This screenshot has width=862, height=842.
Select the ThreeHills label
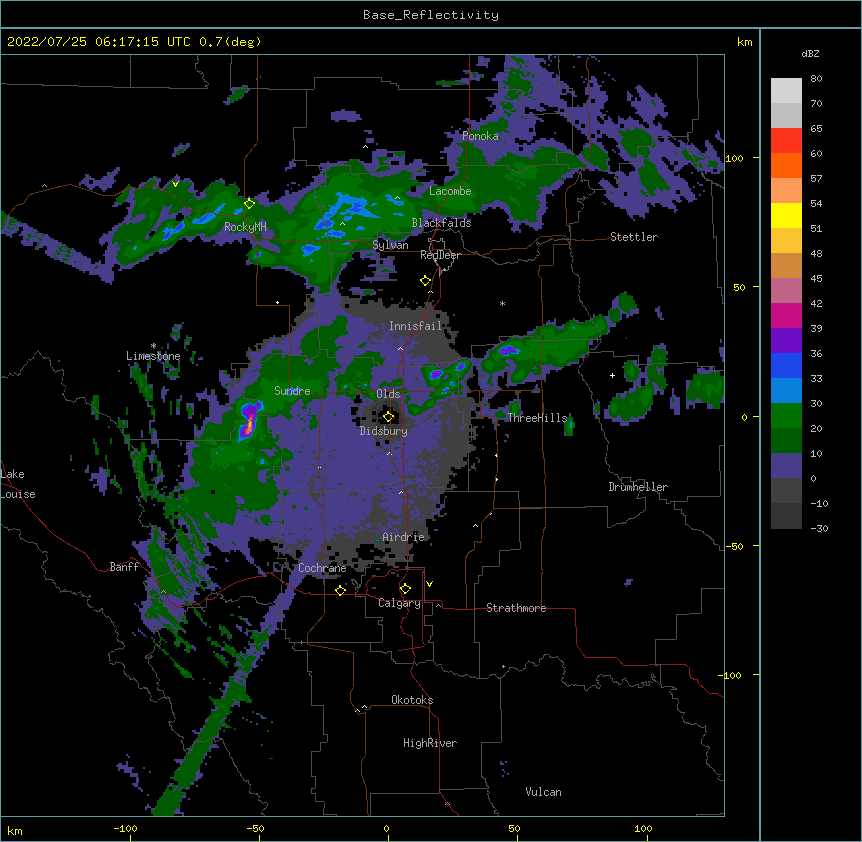click(537, 418)
